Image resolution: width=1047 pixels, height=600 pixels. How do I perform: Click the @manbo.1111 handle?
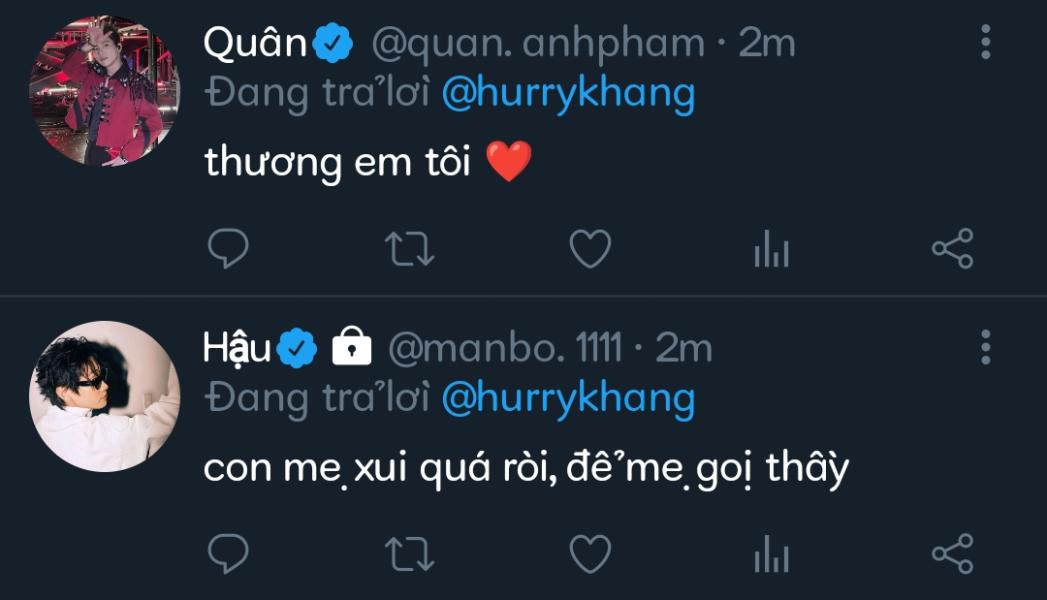506,348
